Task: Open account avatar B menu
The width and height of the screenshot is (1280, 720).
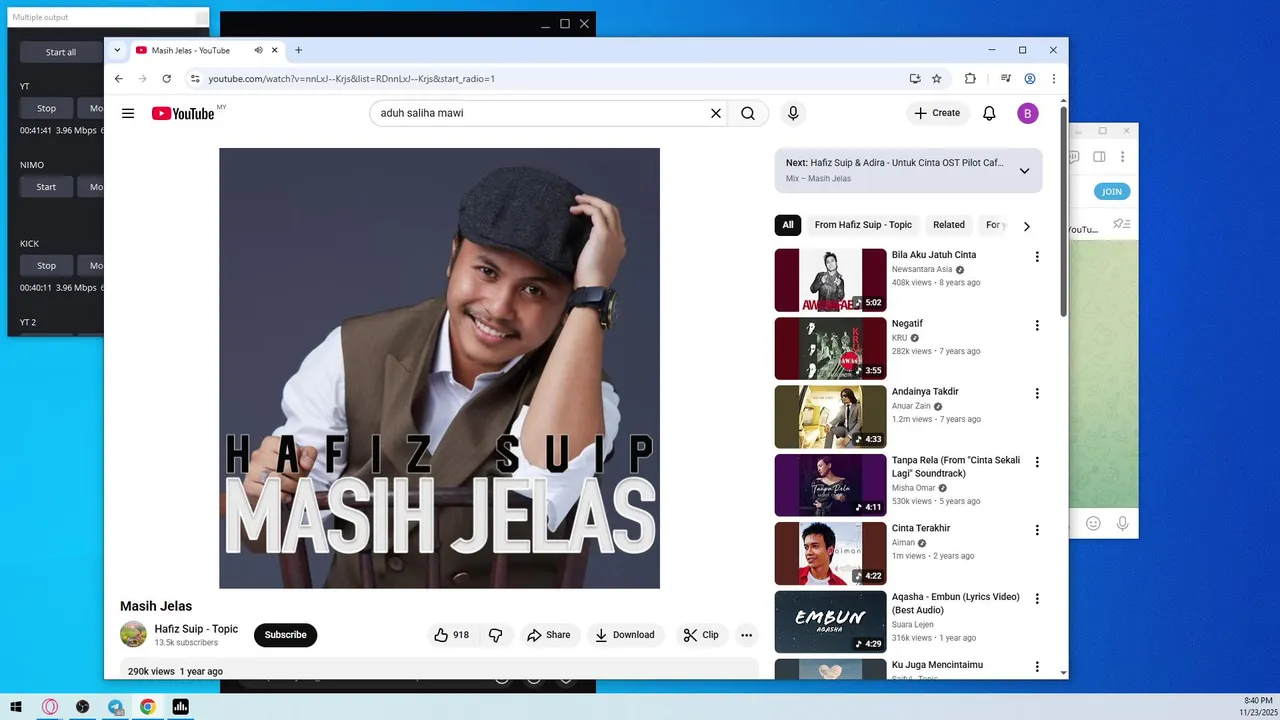Action: 1028,113
